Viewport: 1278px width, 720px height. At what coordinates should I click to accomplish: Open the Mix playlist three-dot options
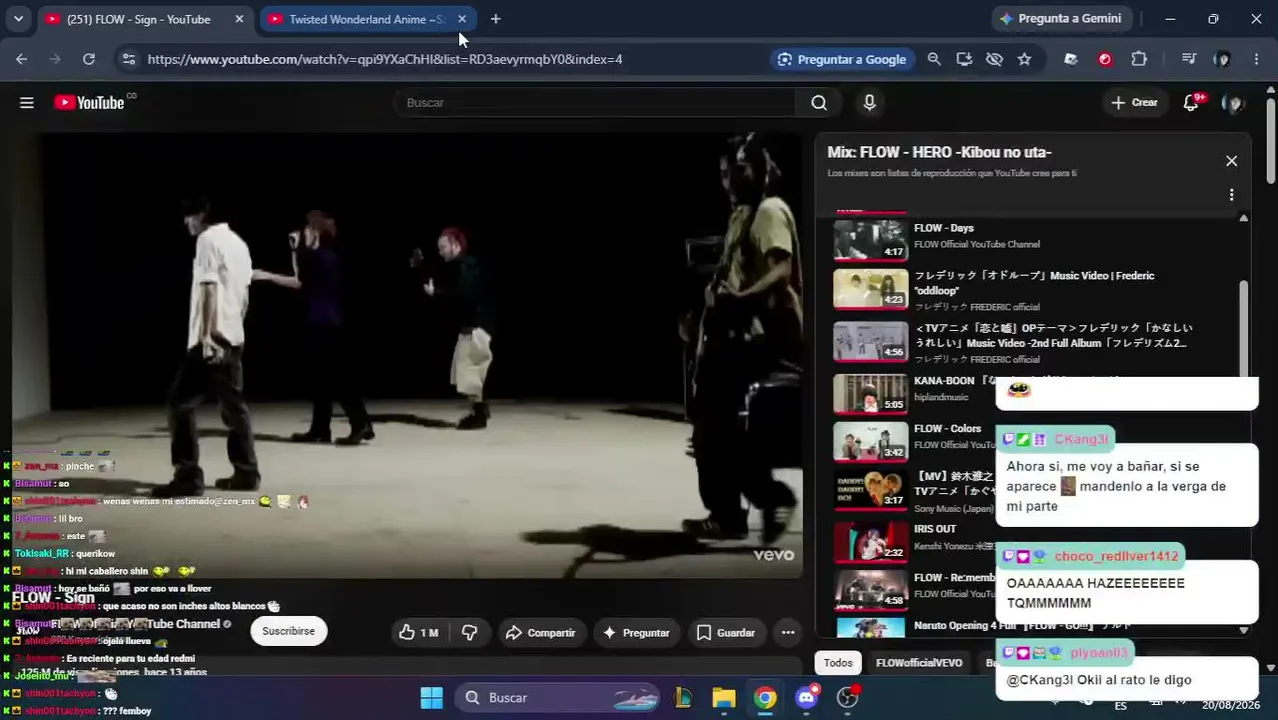pyautogui.click(x=1231, y=195)
